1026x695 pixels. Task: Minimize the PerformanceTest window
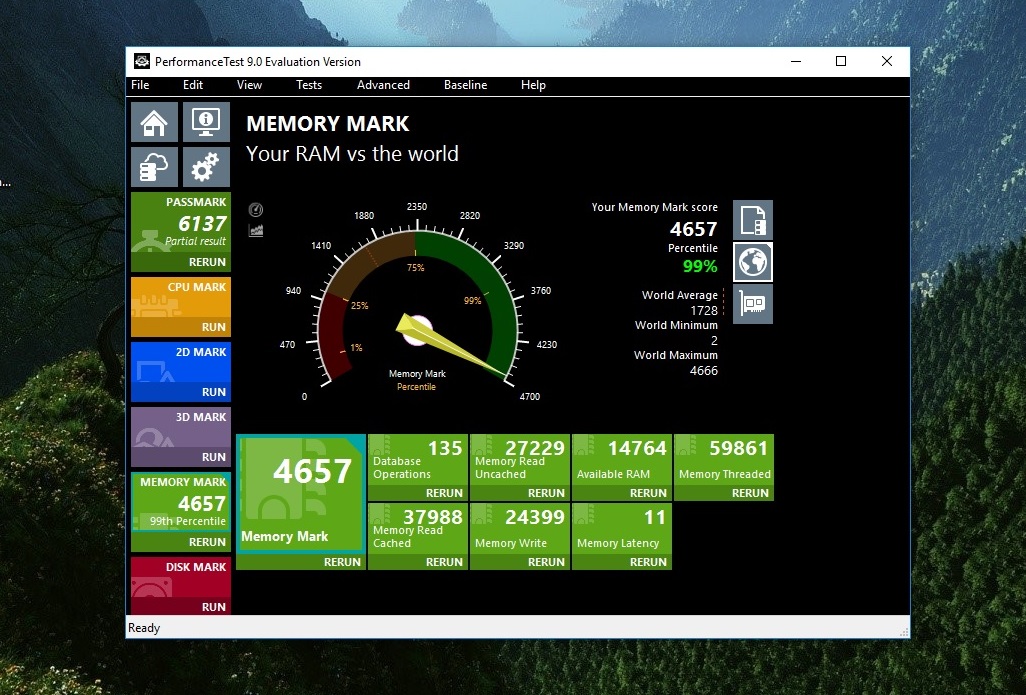(x=796, y=61)
